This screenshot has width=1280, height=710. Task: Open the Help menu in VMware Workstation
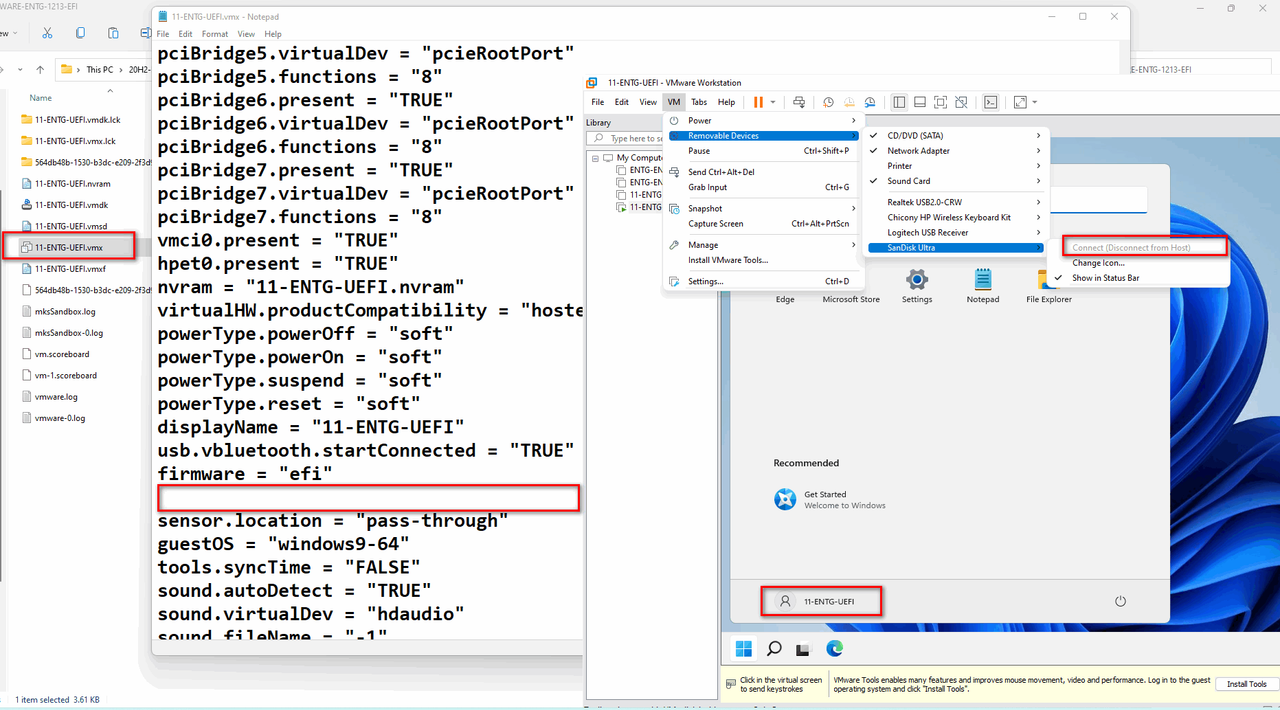(x=726, y=102)
